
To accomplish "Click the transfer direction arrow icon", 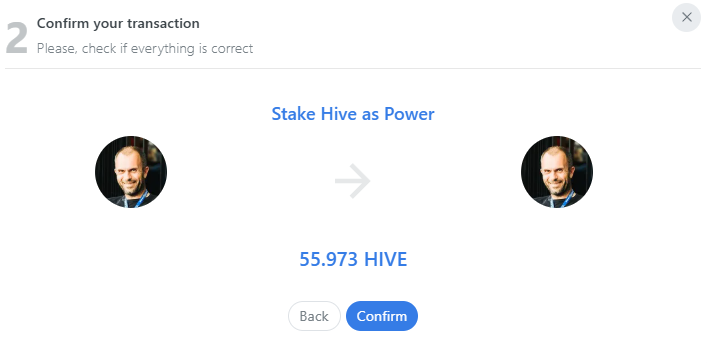I will [353, 181].
